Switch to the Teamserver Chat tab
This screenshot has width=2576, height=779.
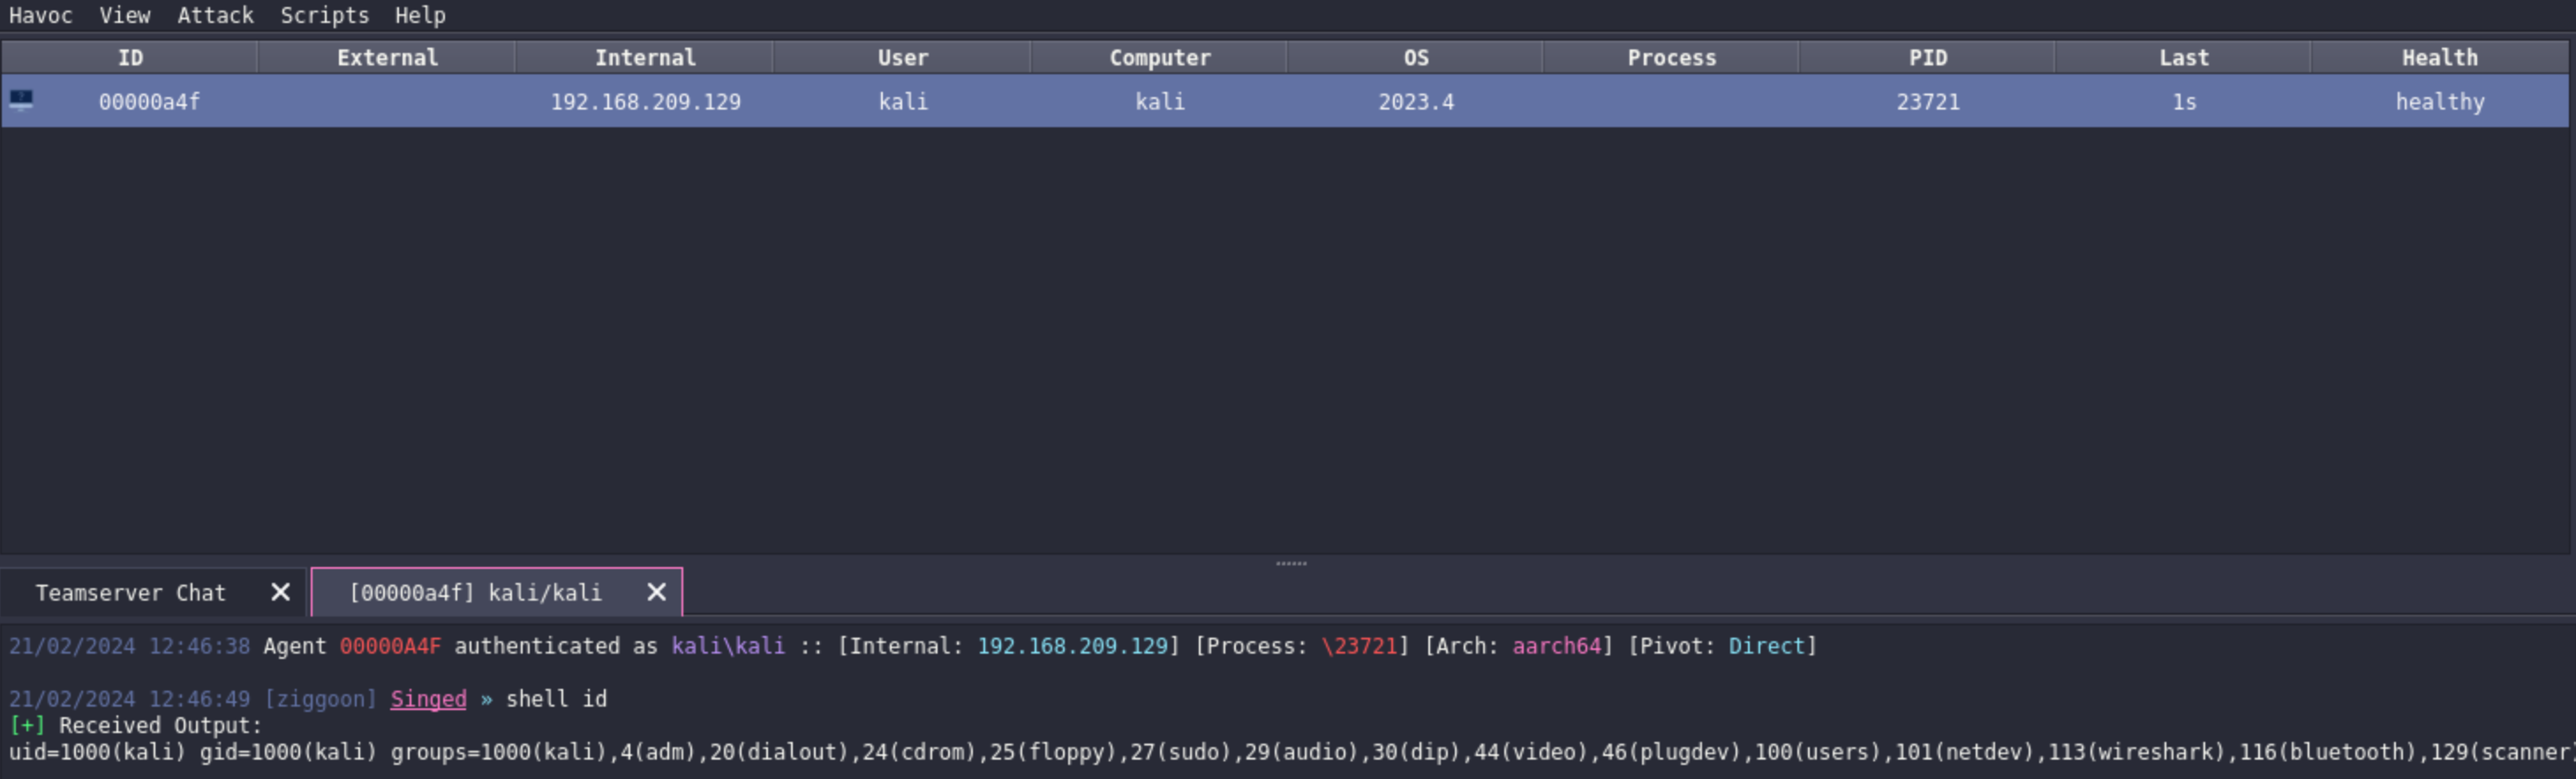(x=131, y=593)
